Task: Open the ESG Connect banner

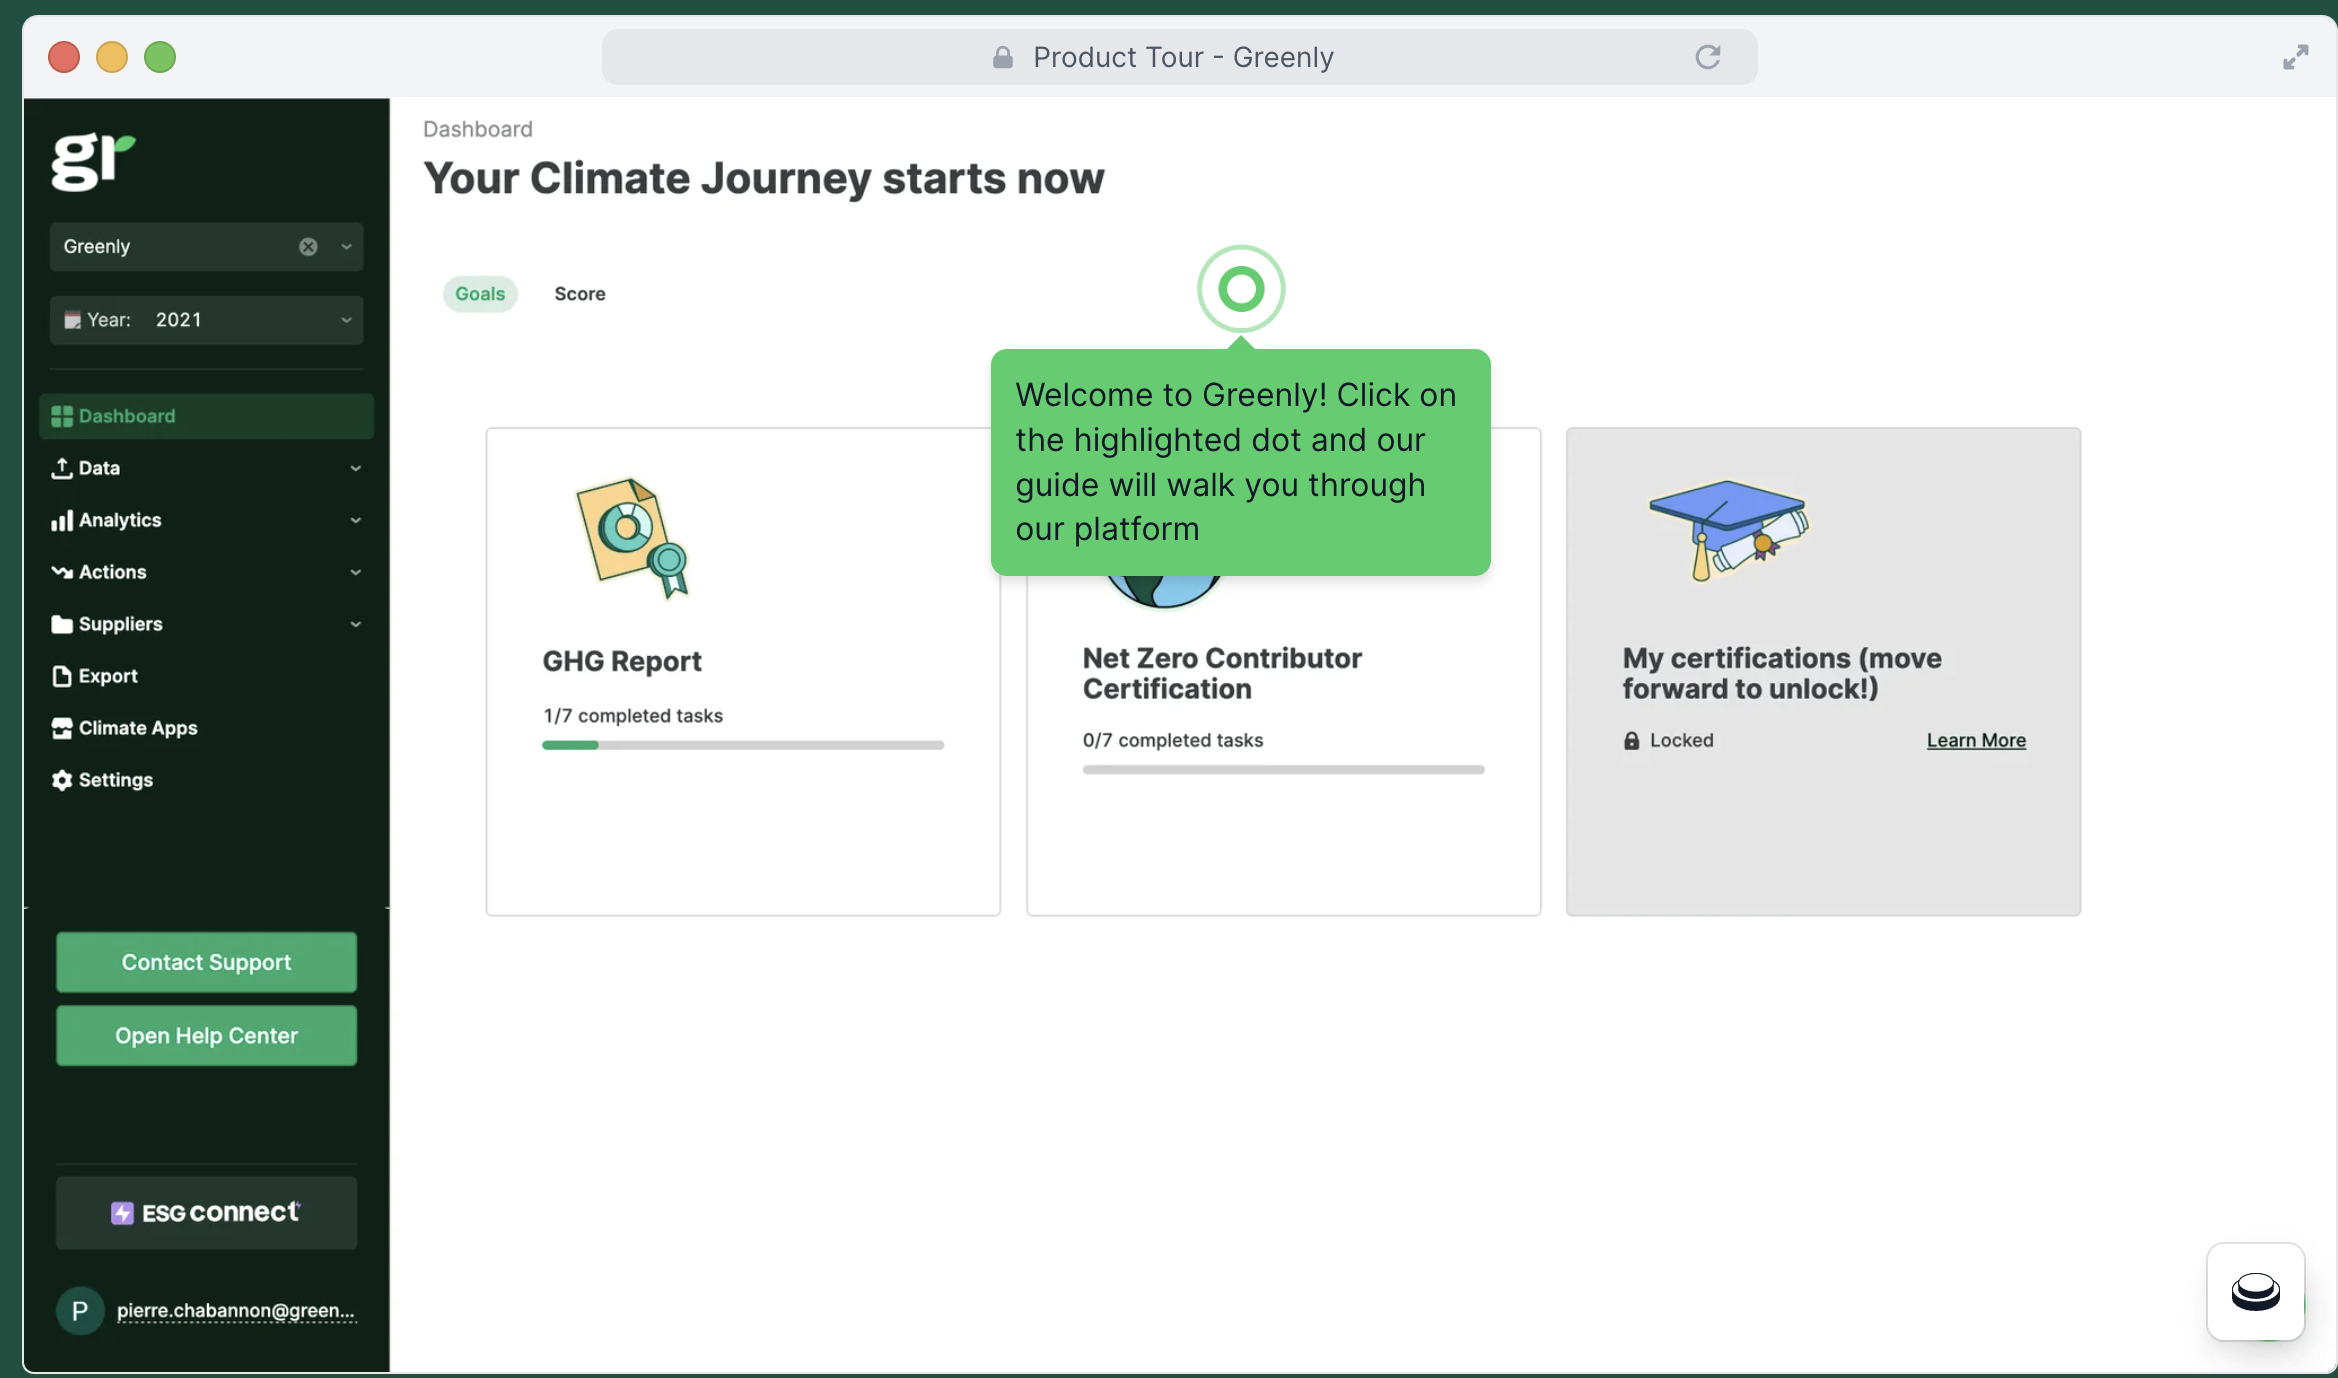Action: pyautogui.click(x=206, y=1212)
